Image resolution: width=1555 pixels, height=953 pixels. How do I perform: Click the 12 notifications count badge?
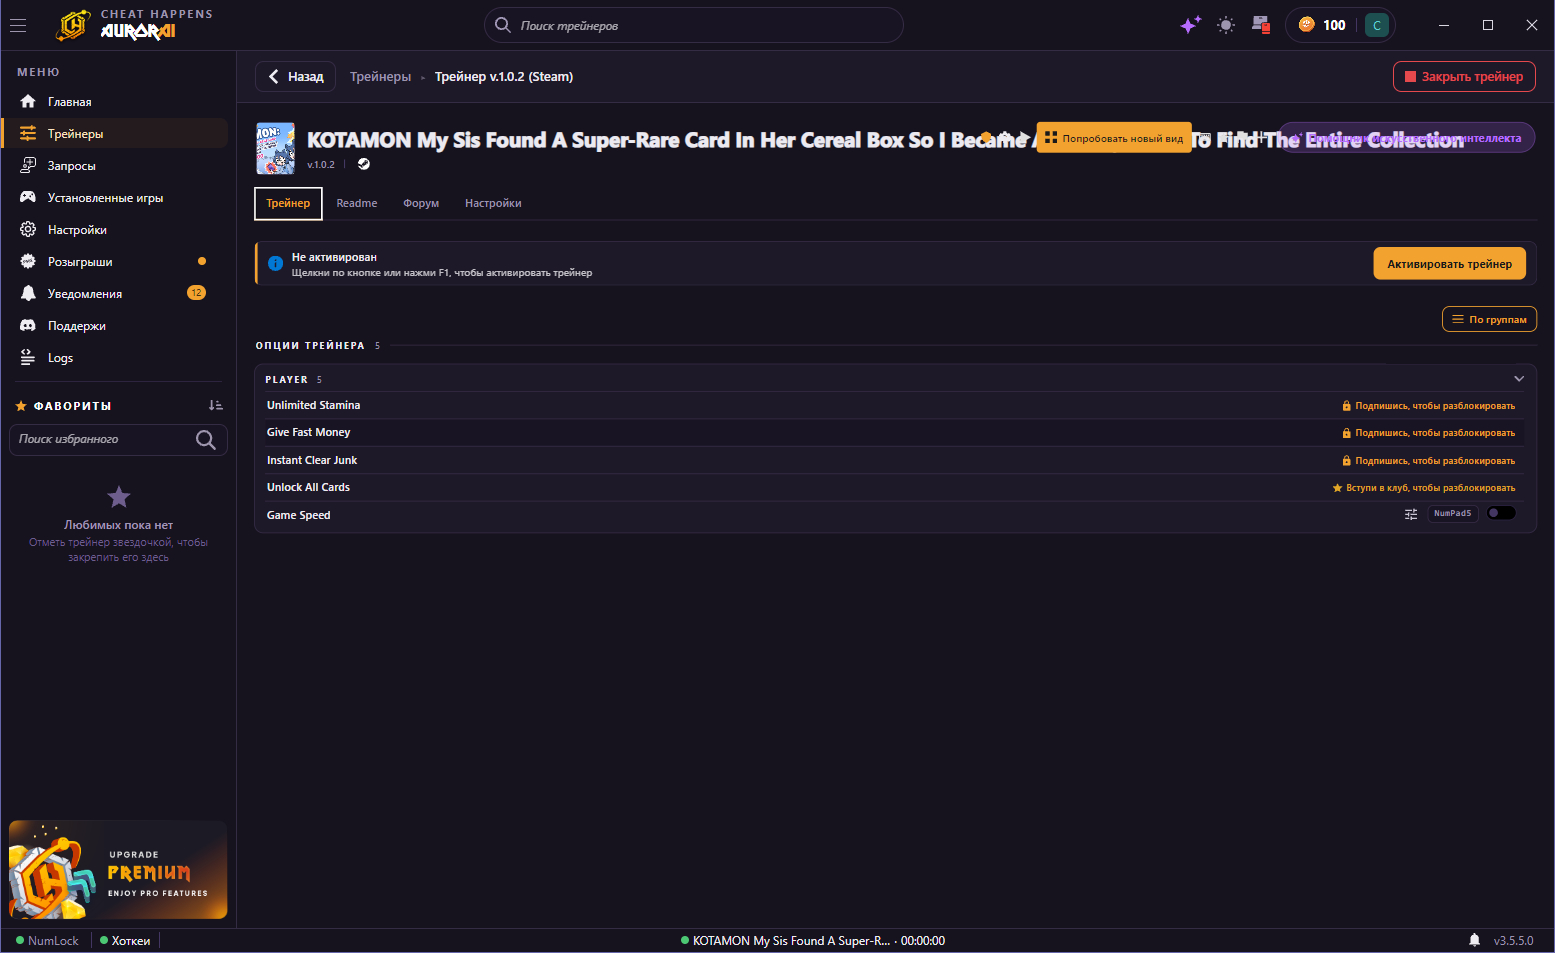197,293
